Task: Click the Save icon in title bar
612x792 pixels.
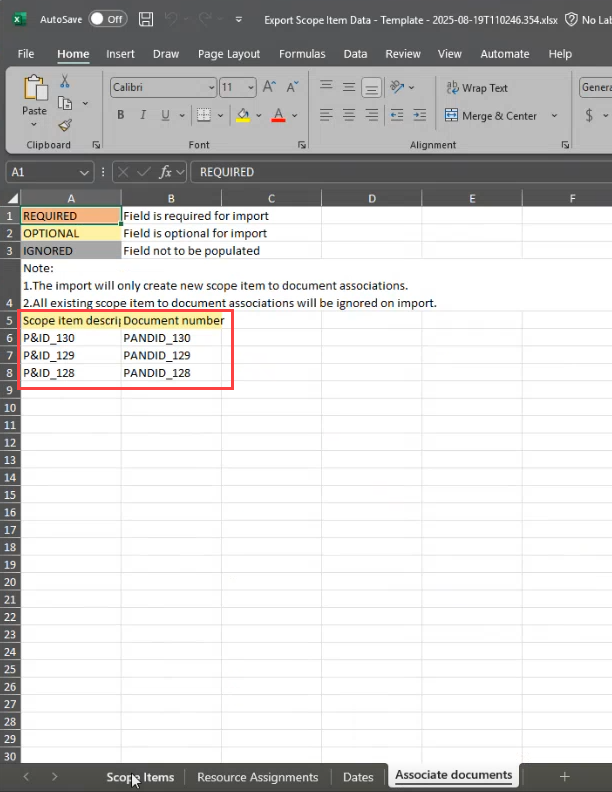Action: 146,19
